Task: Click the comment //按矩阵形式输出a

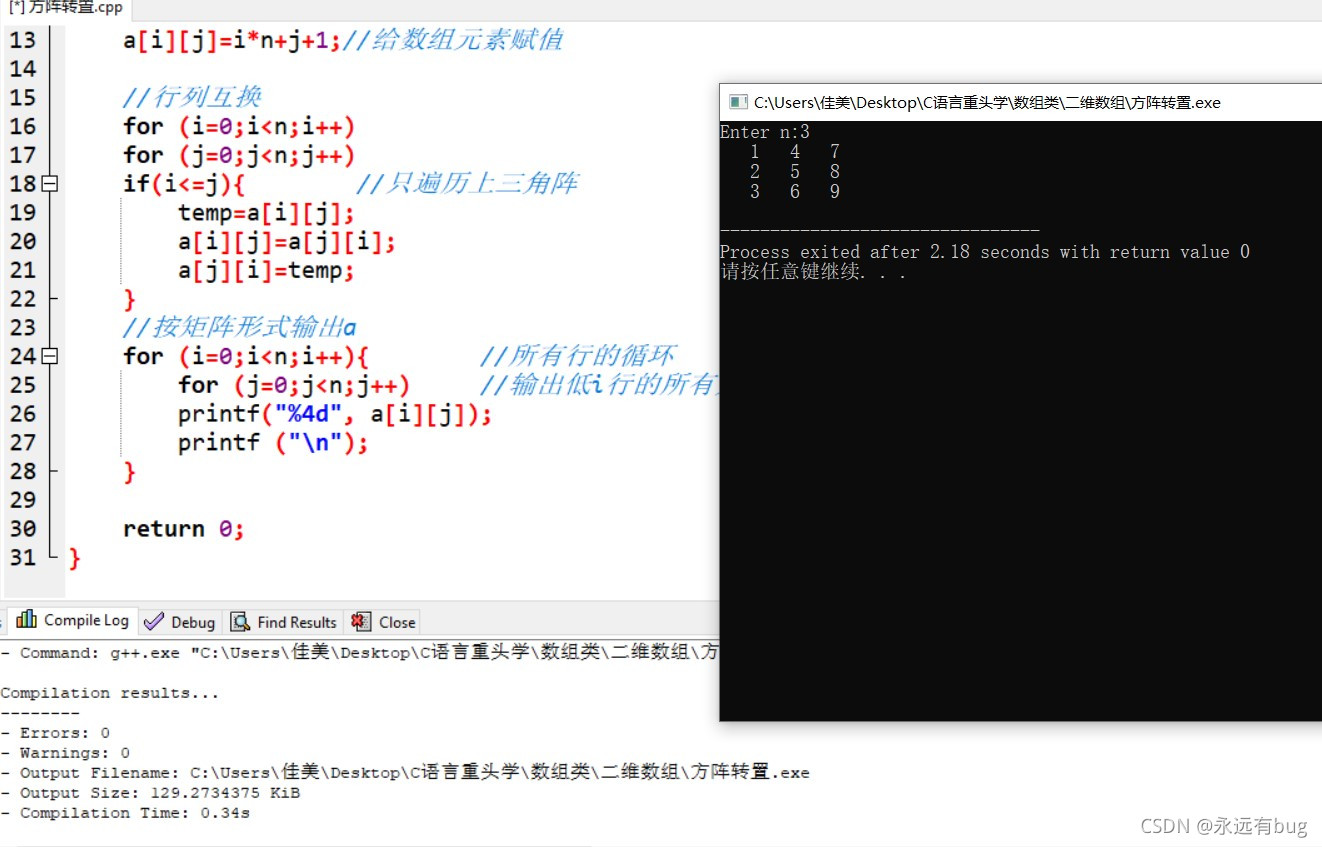Action: click(x=240, y=327)
